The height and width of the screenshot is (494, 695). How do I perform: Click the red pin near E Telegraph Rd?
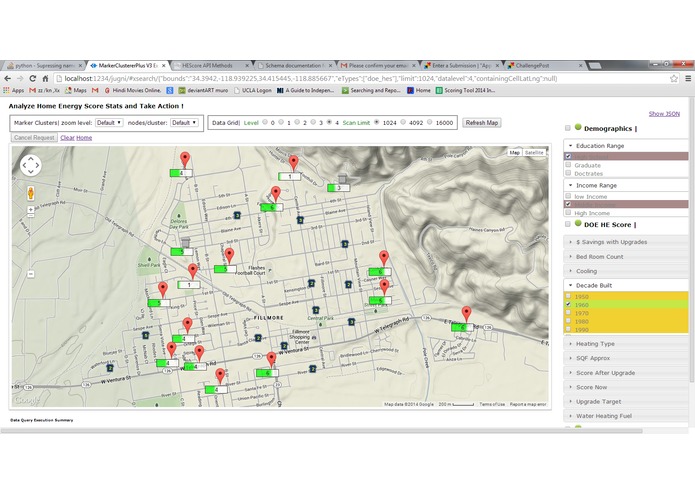pyautogui.click(x=466, y=314)
